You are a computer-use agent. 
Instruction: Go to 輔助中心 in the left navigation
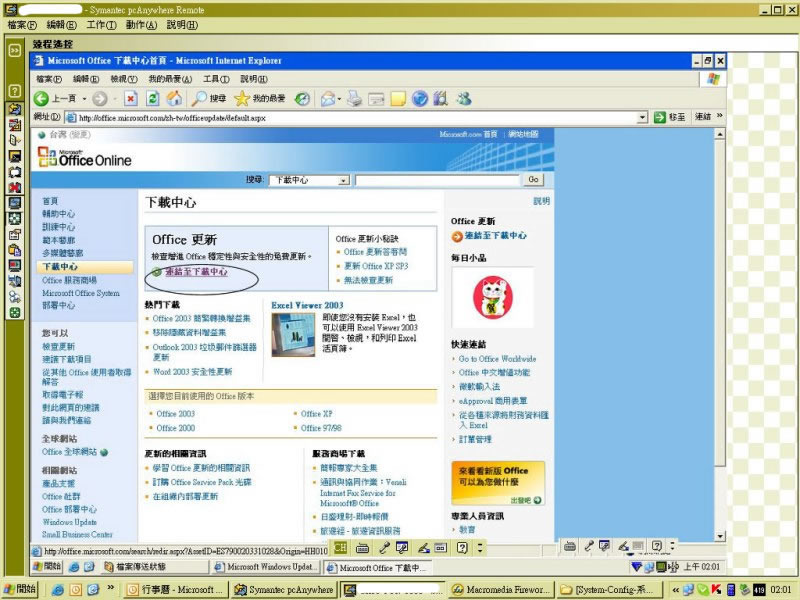[59, 214]
